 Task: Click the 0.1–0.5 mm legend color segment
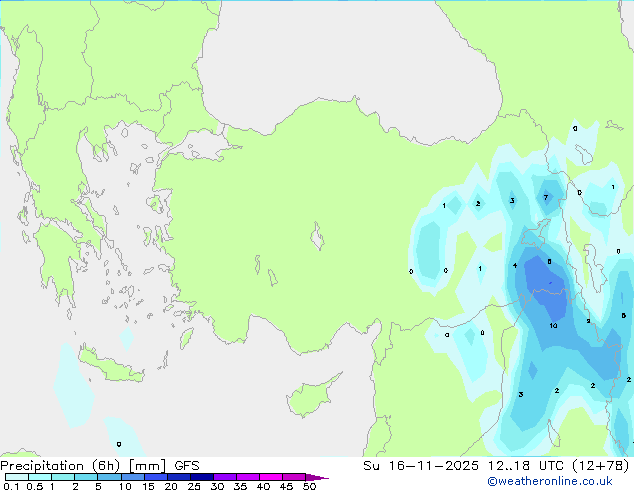(x=17, y=477)
